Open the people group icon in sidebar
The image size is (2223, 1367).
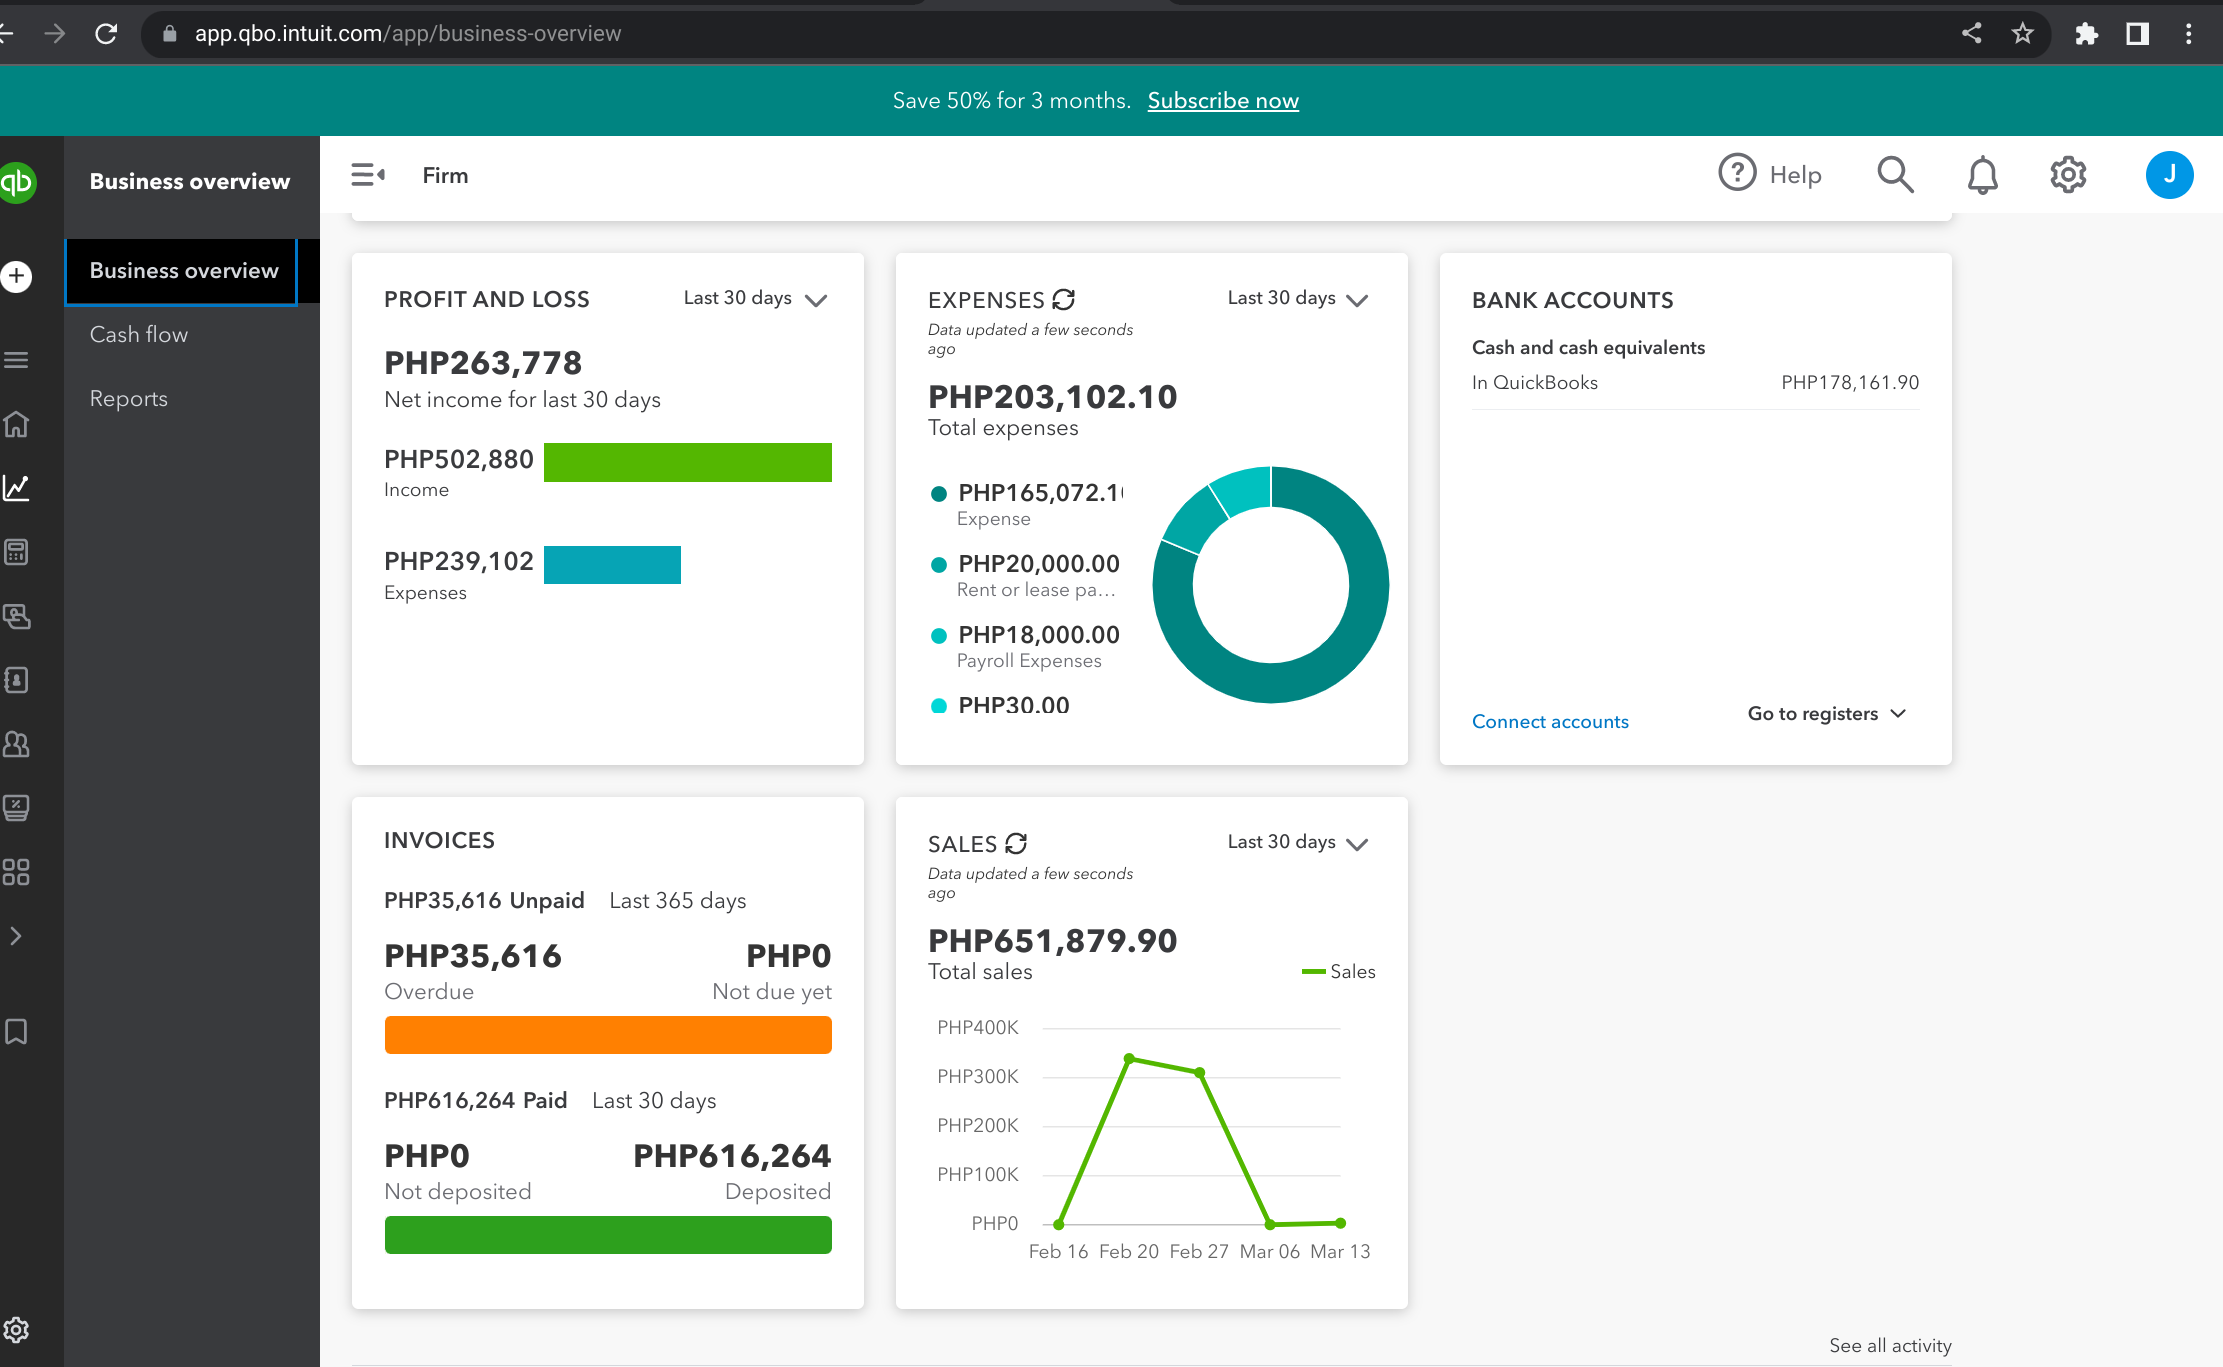[16, 744]
